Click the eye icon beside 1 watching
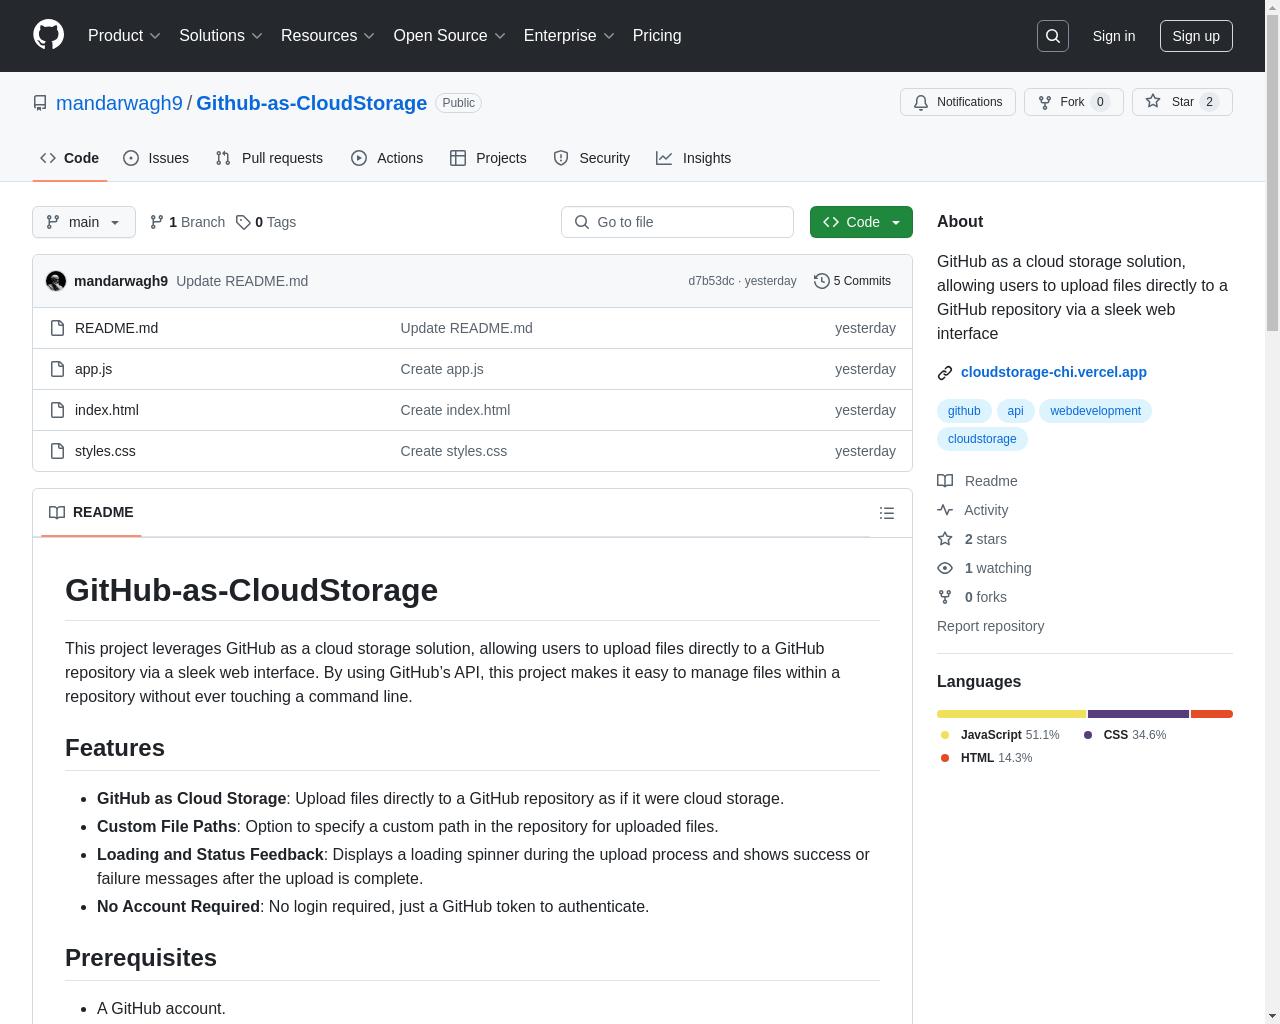The image size is (1280, 1024). point(945,568)
